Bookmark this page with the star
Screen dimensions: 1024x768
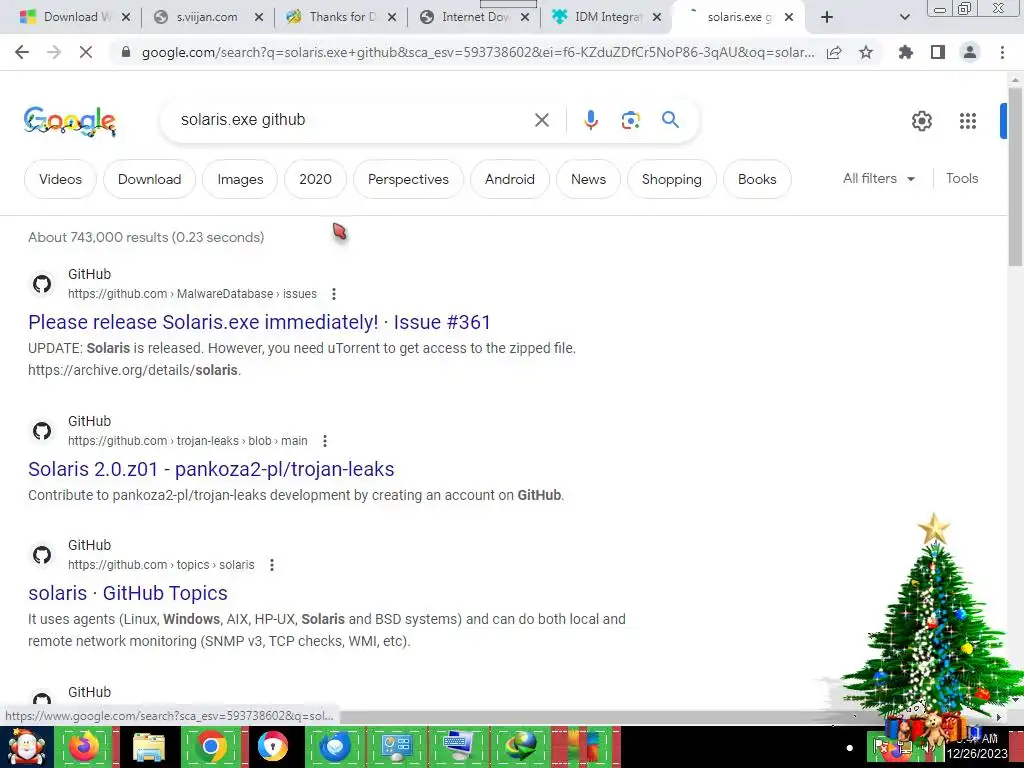(866, 52)
